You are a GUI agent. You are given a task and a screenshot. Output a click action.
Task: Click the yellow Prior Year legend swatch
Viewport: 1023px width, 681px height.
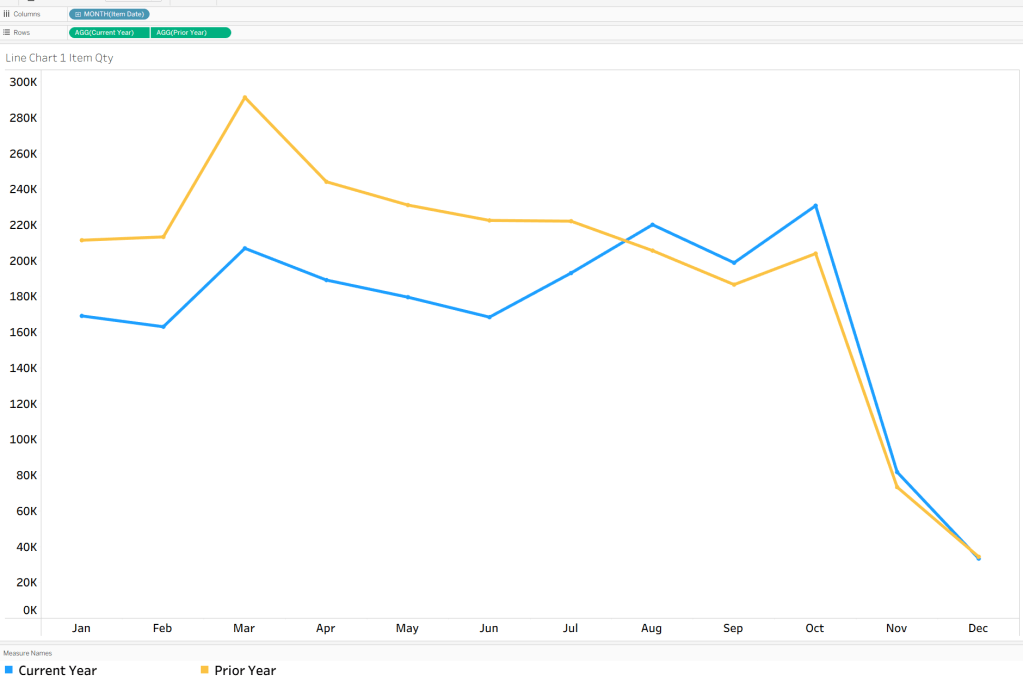205,669
